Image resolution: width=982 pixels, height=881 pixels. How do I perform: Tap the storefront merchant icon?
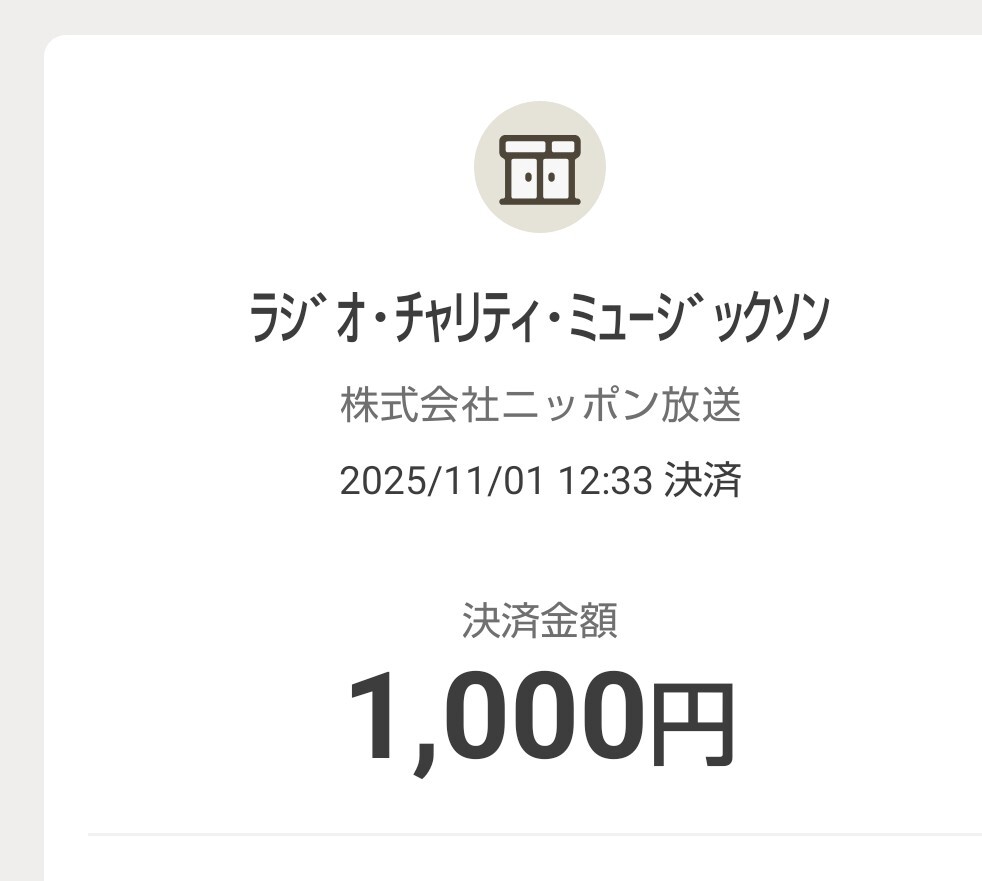click(x=539, y=168)
